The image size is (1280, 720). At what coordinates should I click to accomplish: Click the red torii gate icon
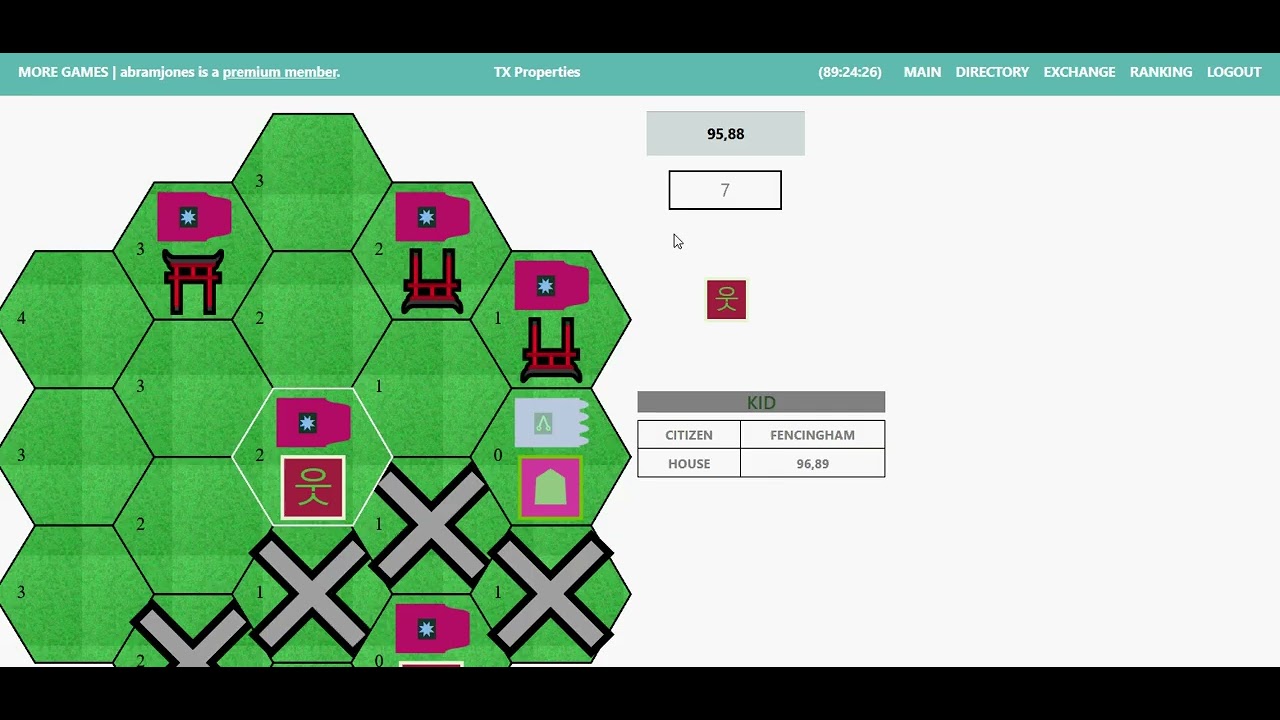point(193,283)
